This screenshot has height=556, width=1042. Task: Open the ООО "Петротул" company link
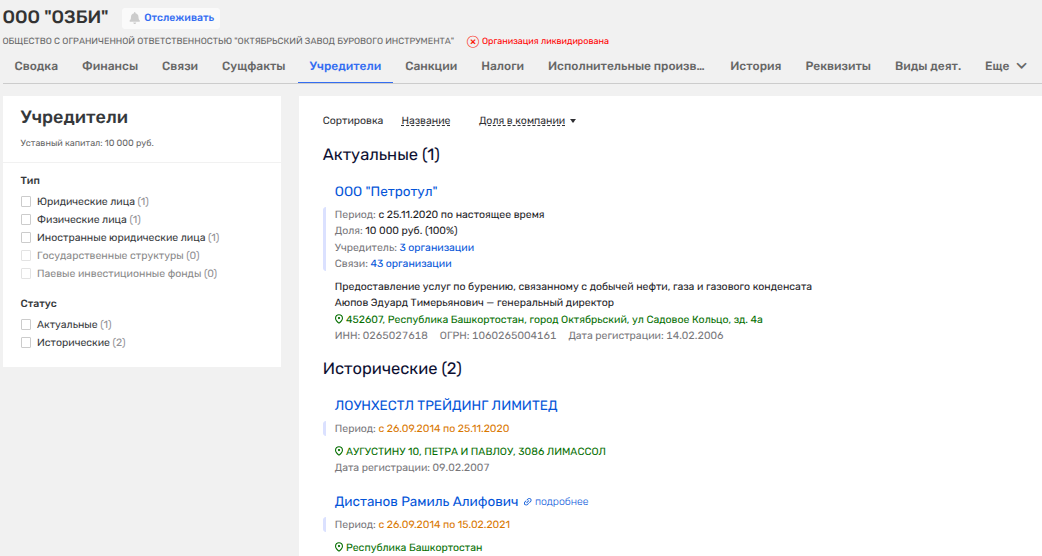point(386,192)
